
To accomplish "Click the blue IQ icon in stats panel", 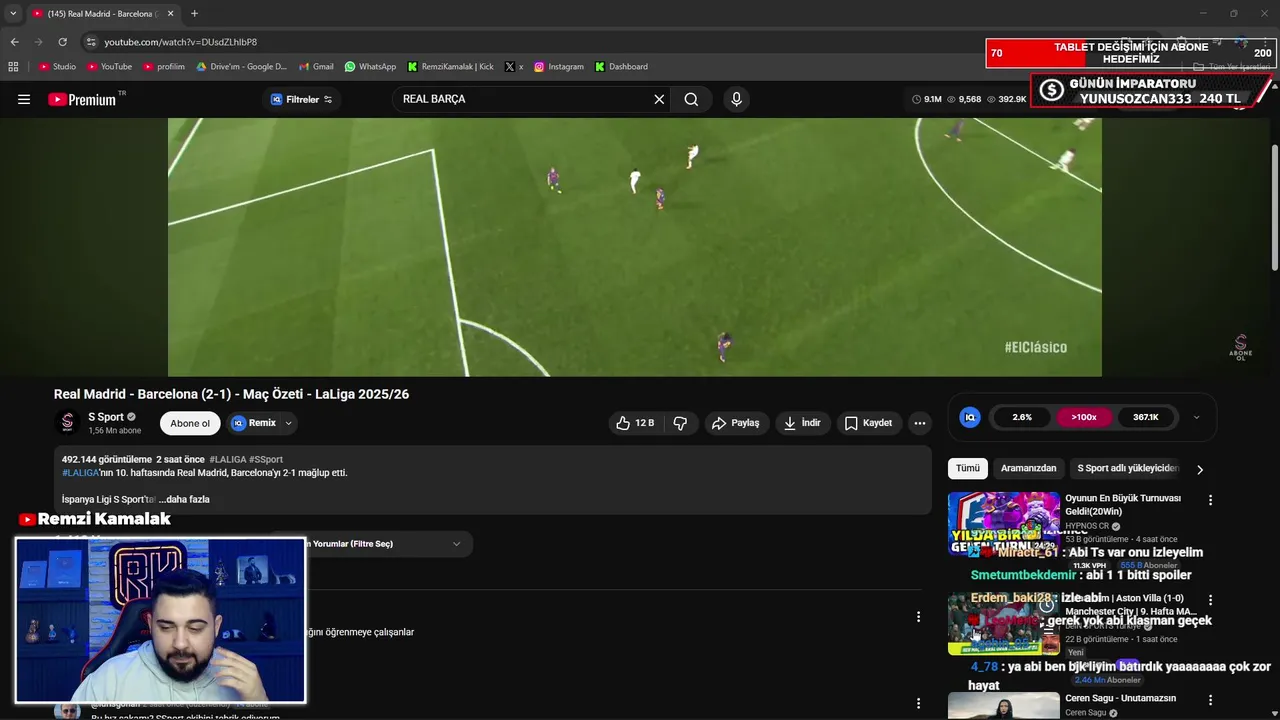I will tap(970, 417).
